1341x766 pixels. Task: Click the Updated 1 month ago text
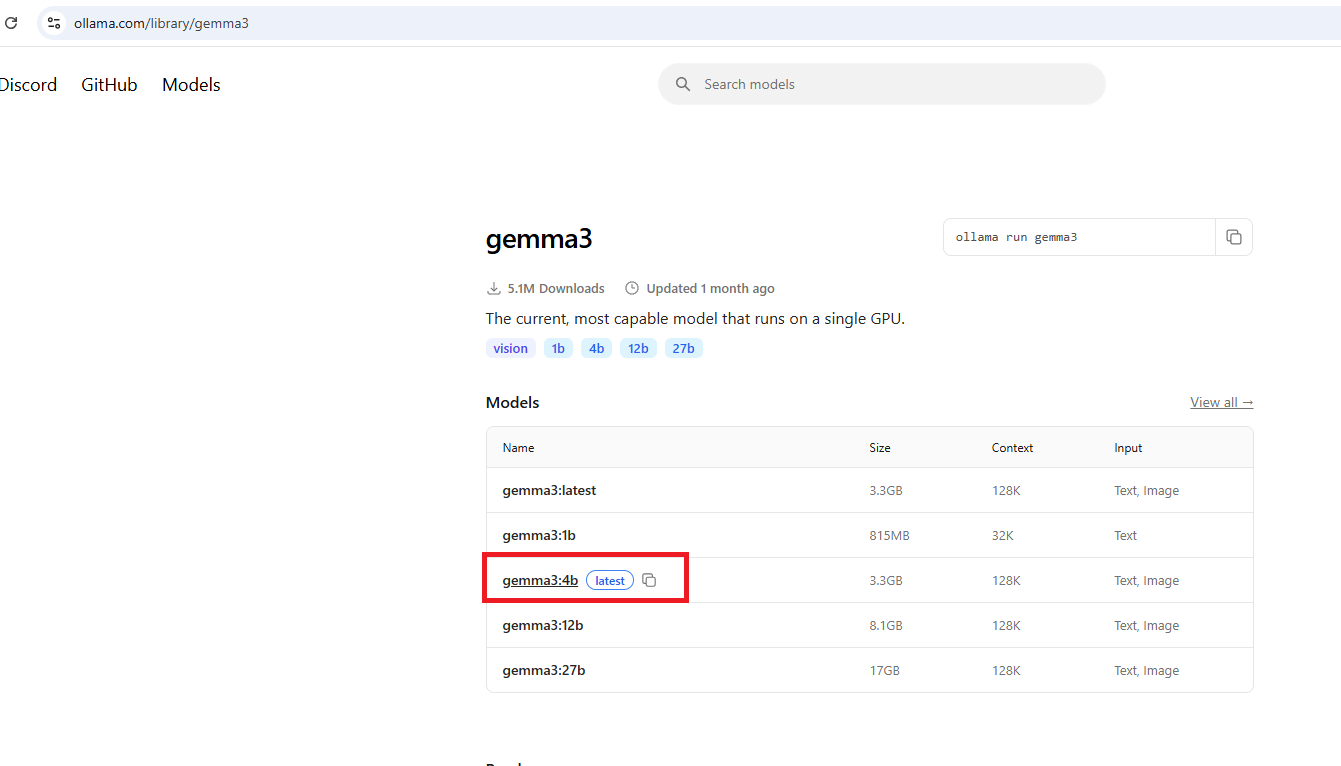click(710, 289)
